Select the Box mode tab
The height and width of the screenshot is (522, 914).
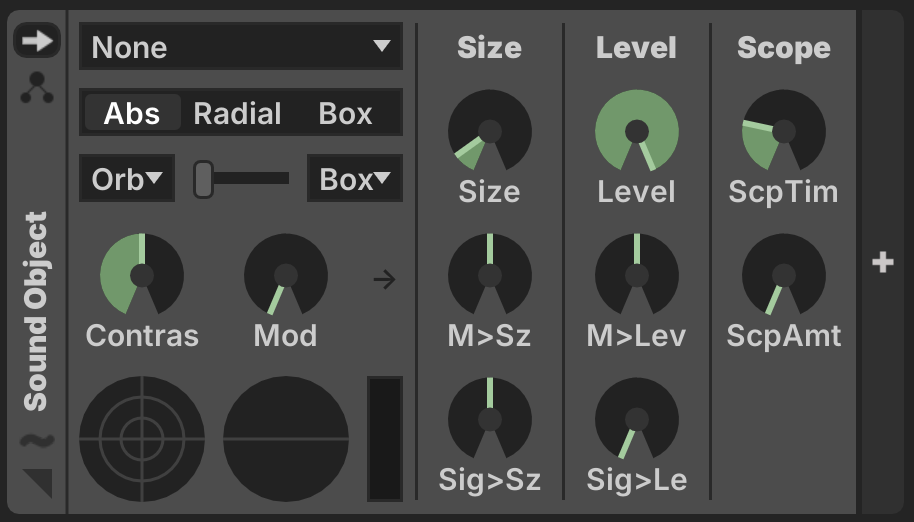tap(345, 113)
